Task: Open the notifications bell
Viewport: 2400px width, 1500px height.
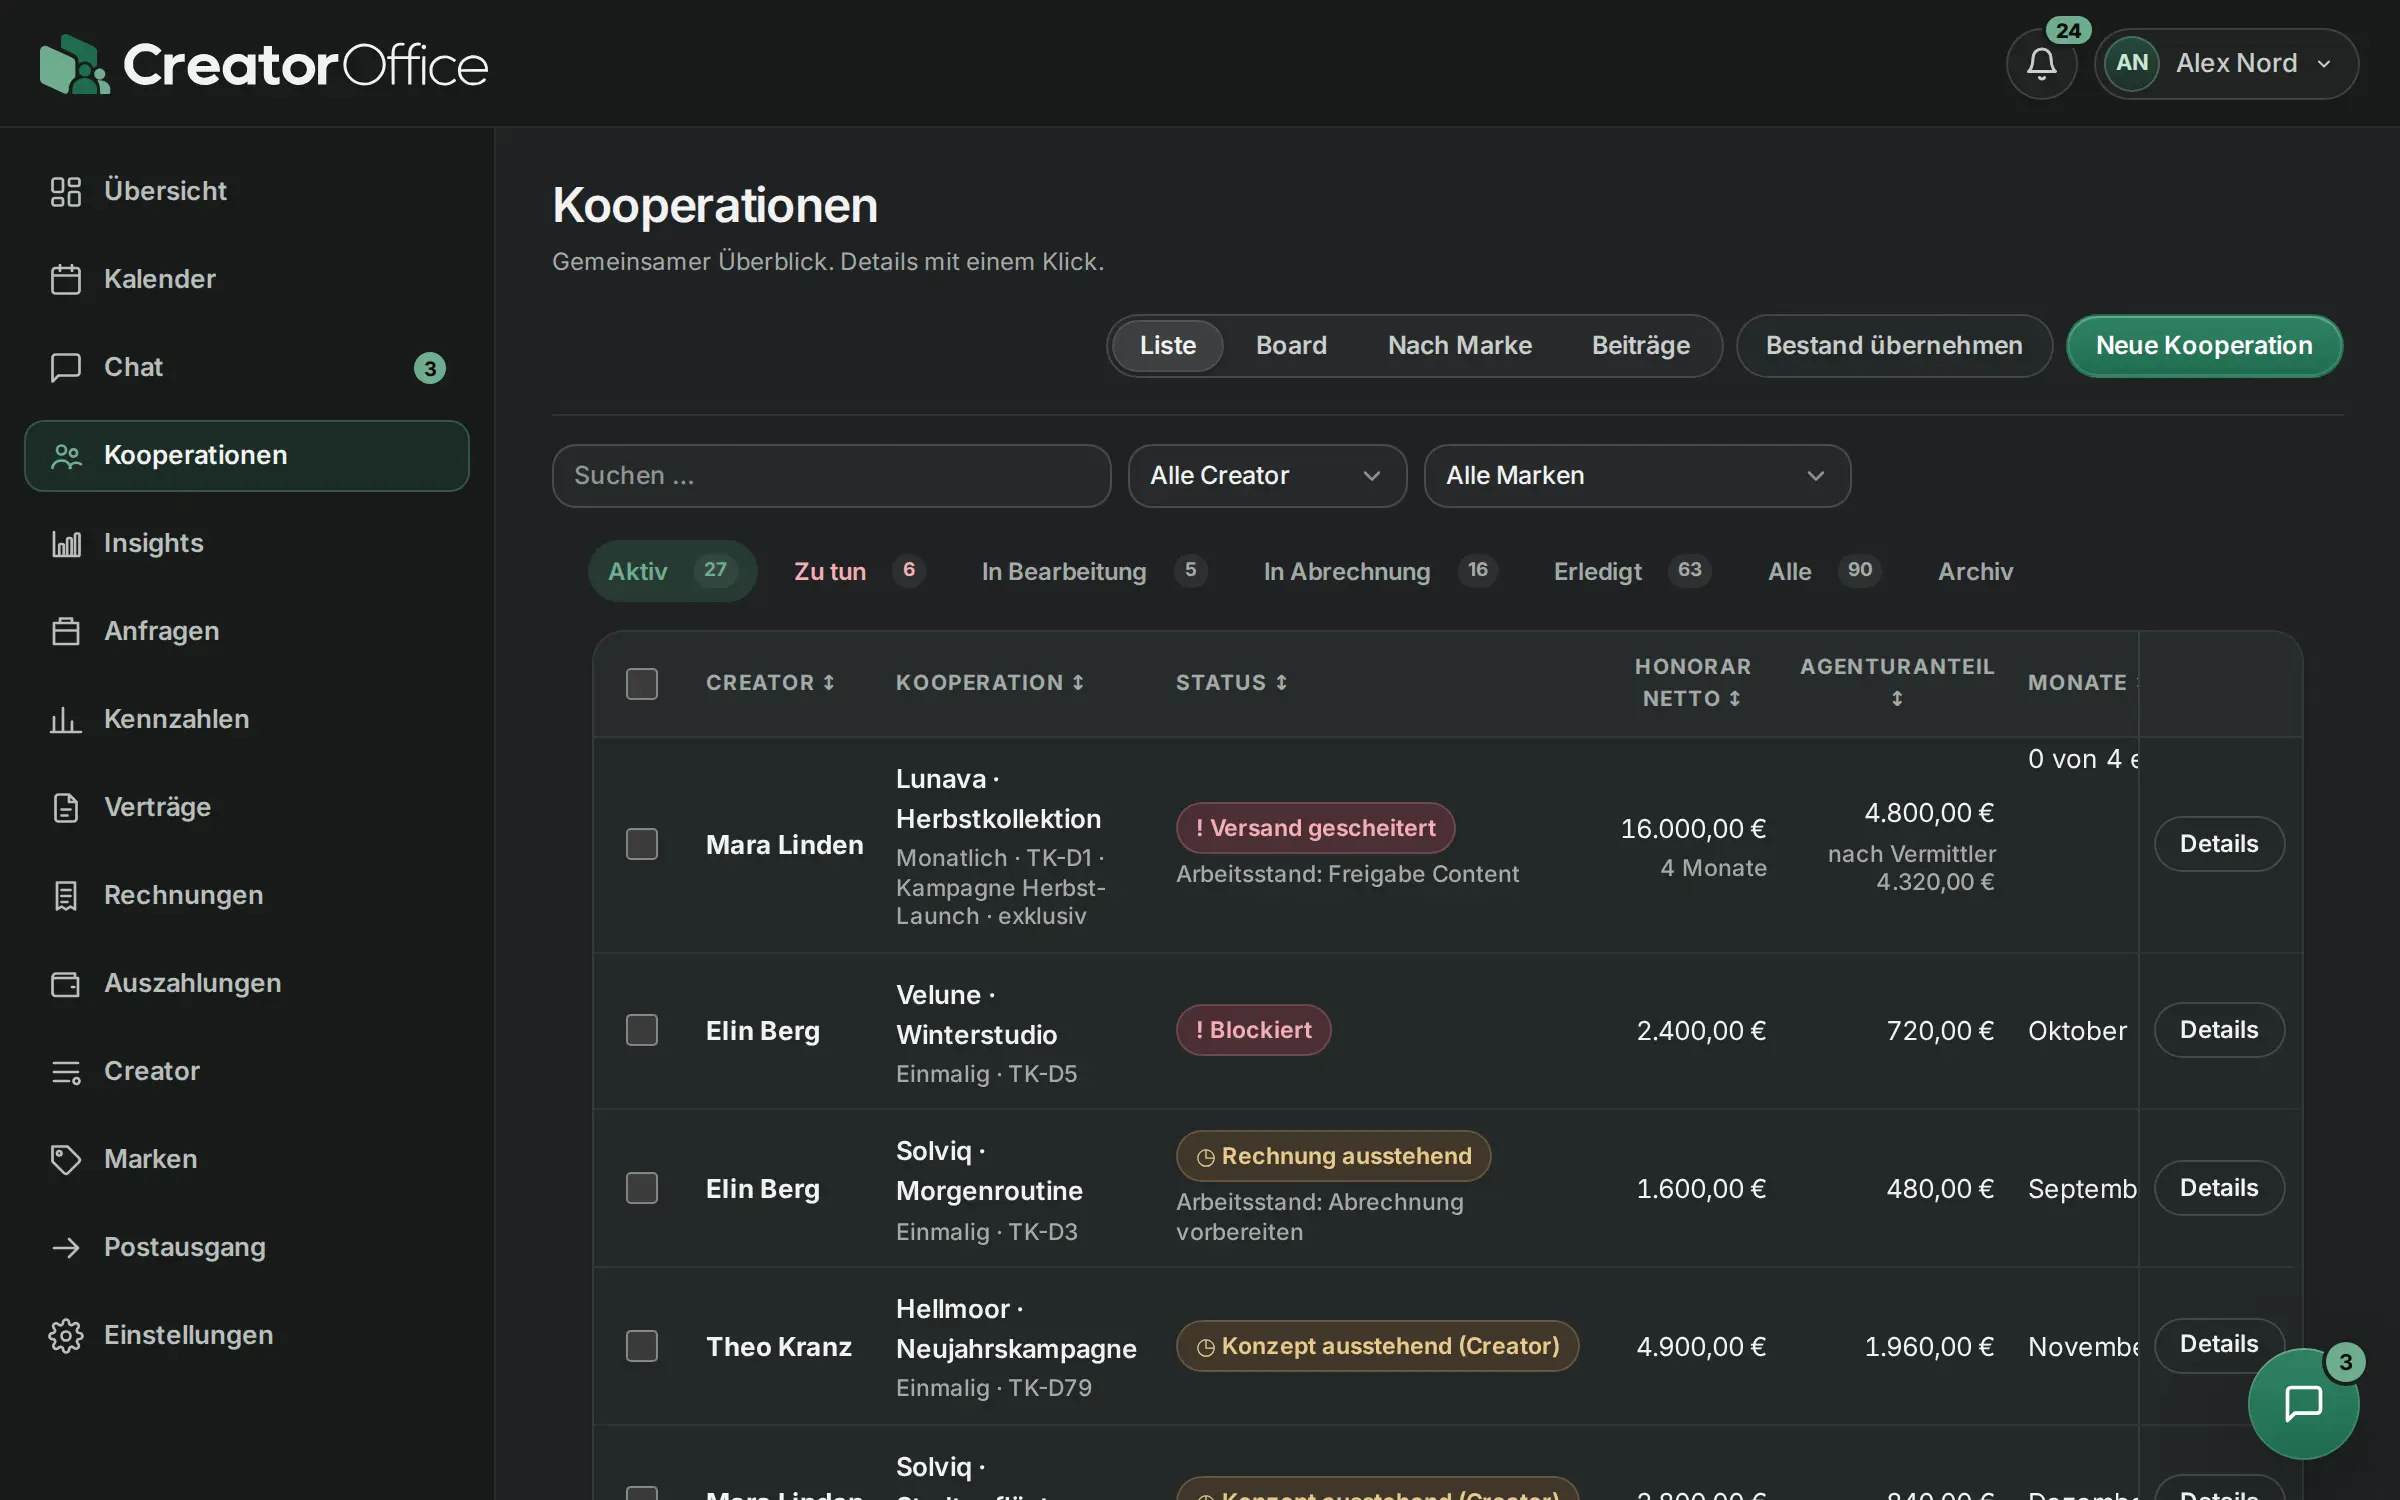Action: click(2041, 64)
